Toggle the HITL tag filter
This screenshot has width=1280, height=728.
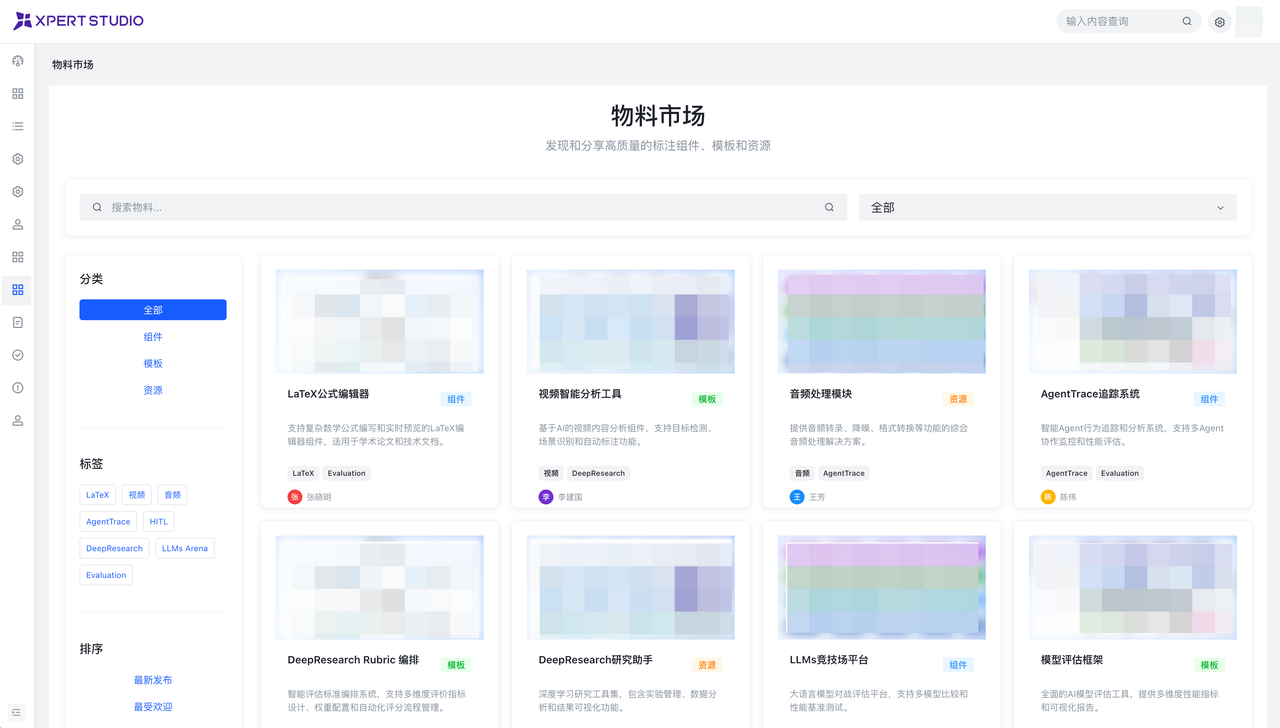pos(159,522)
